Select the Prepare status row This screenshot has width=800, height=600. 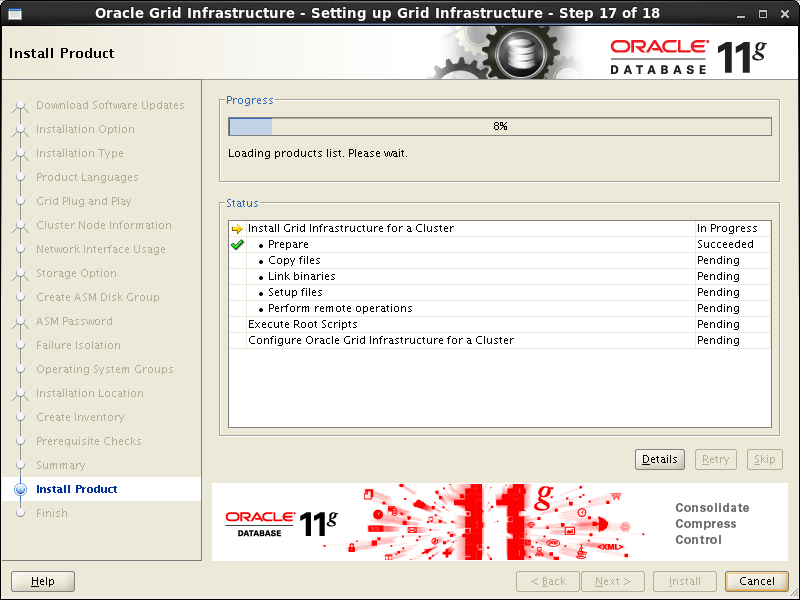coord(500,244)
